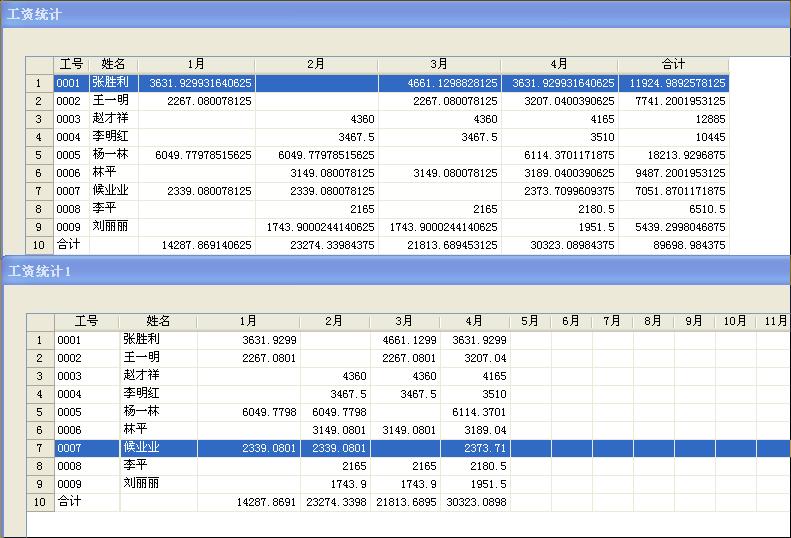Click the name cell 候业业 in the bottom table

tap(158, 448)
